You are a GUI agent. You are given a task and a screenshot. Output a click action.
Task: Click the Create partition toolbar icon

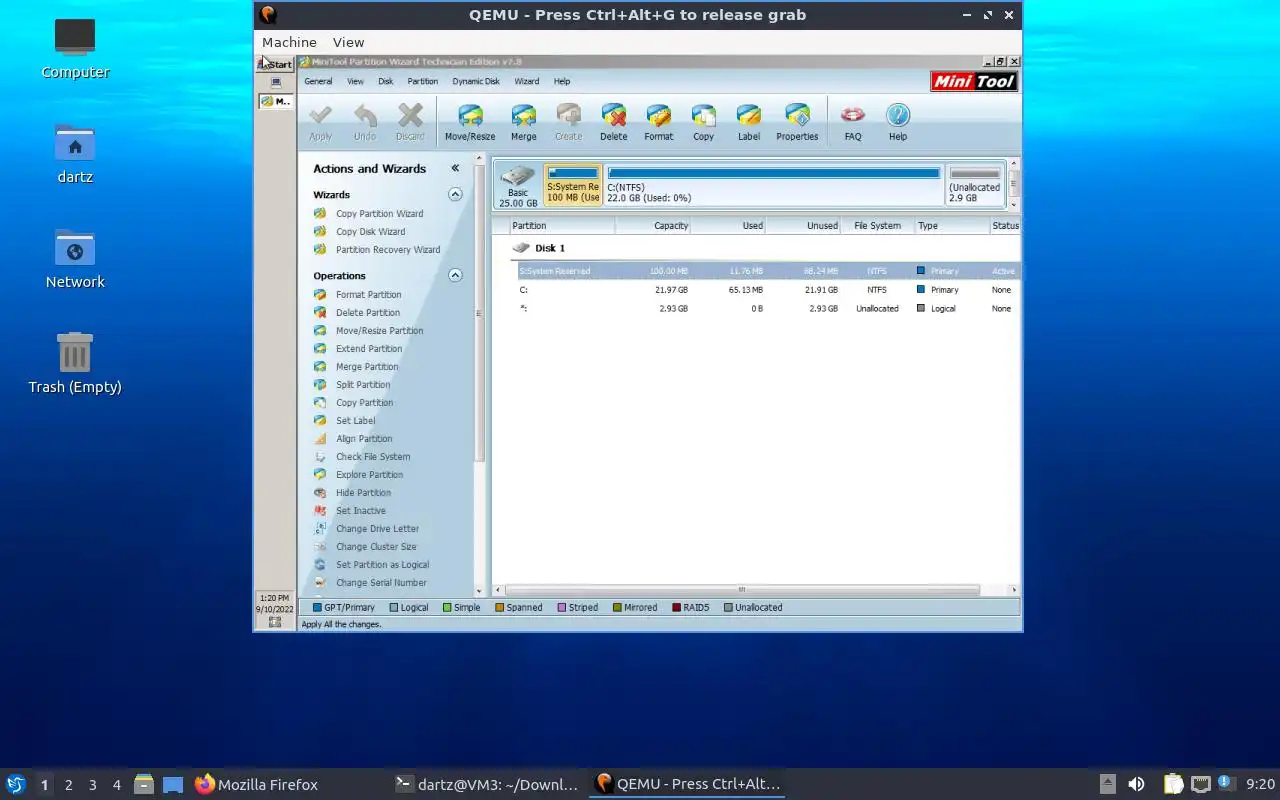[568, 116]
